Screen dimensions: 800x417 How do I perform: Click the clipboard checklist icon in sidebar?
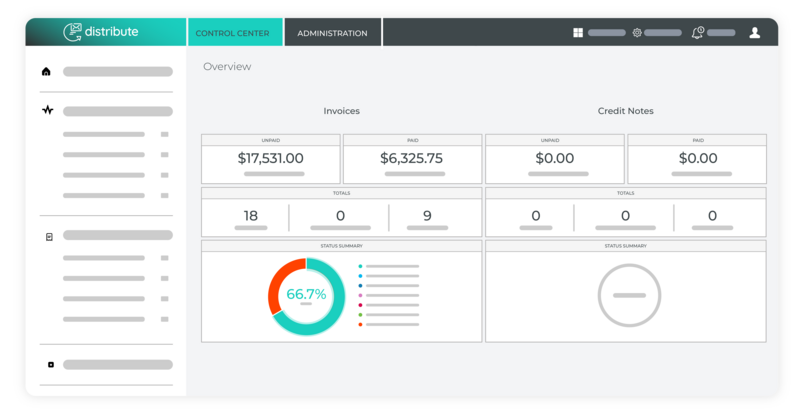[49, 236]
